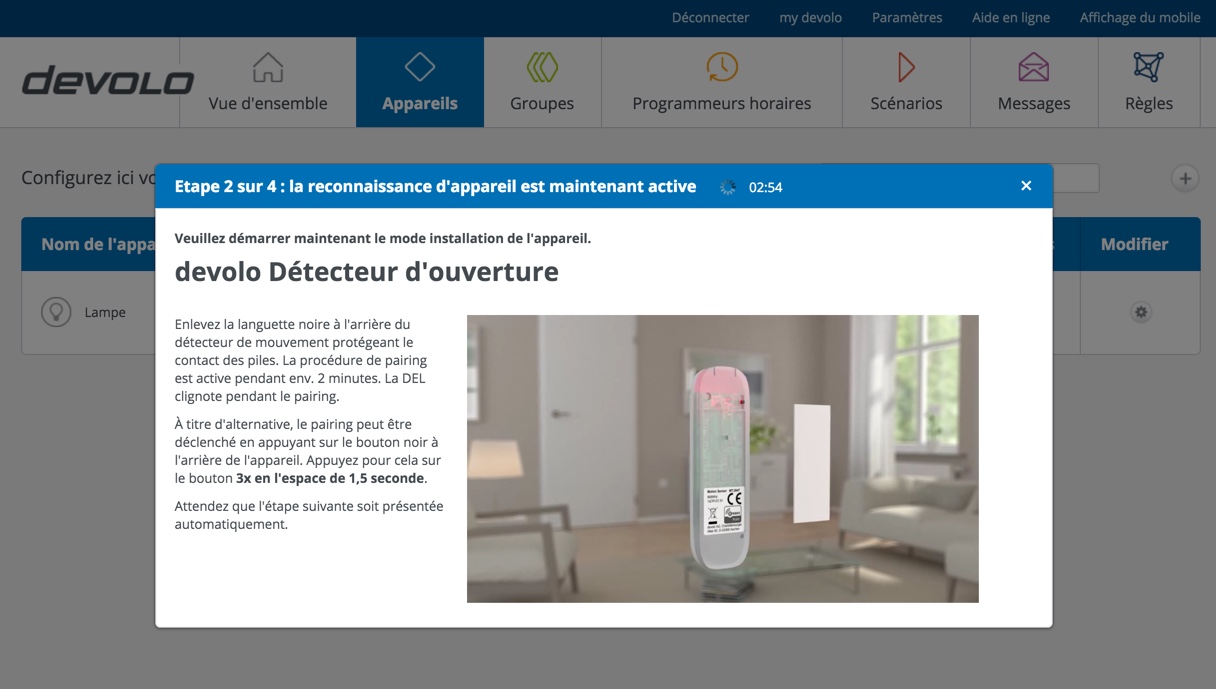
Task: Select the Scénarios play-arrow icon
Action: [x=906, y=68]
